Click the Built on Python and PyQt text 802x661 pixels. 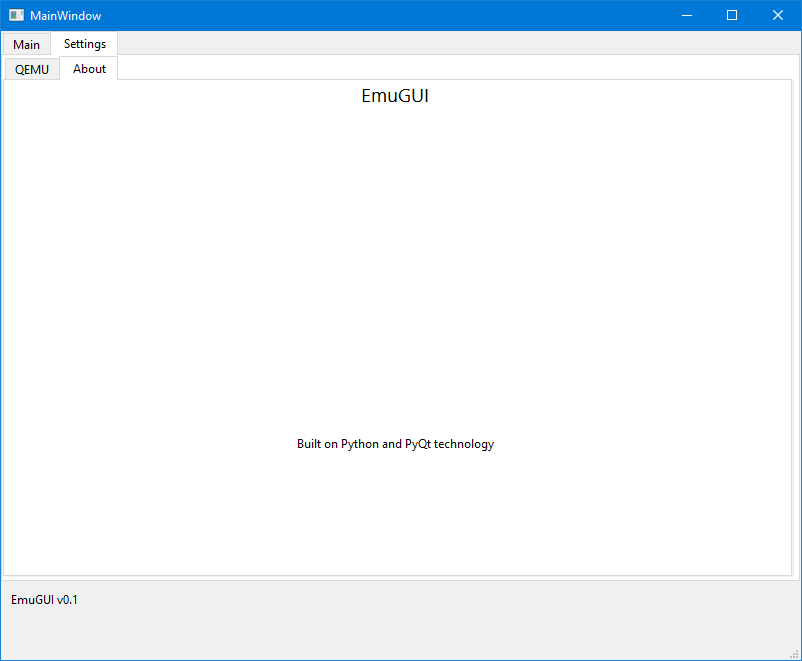pyautogui.click(x=395, y=443)
